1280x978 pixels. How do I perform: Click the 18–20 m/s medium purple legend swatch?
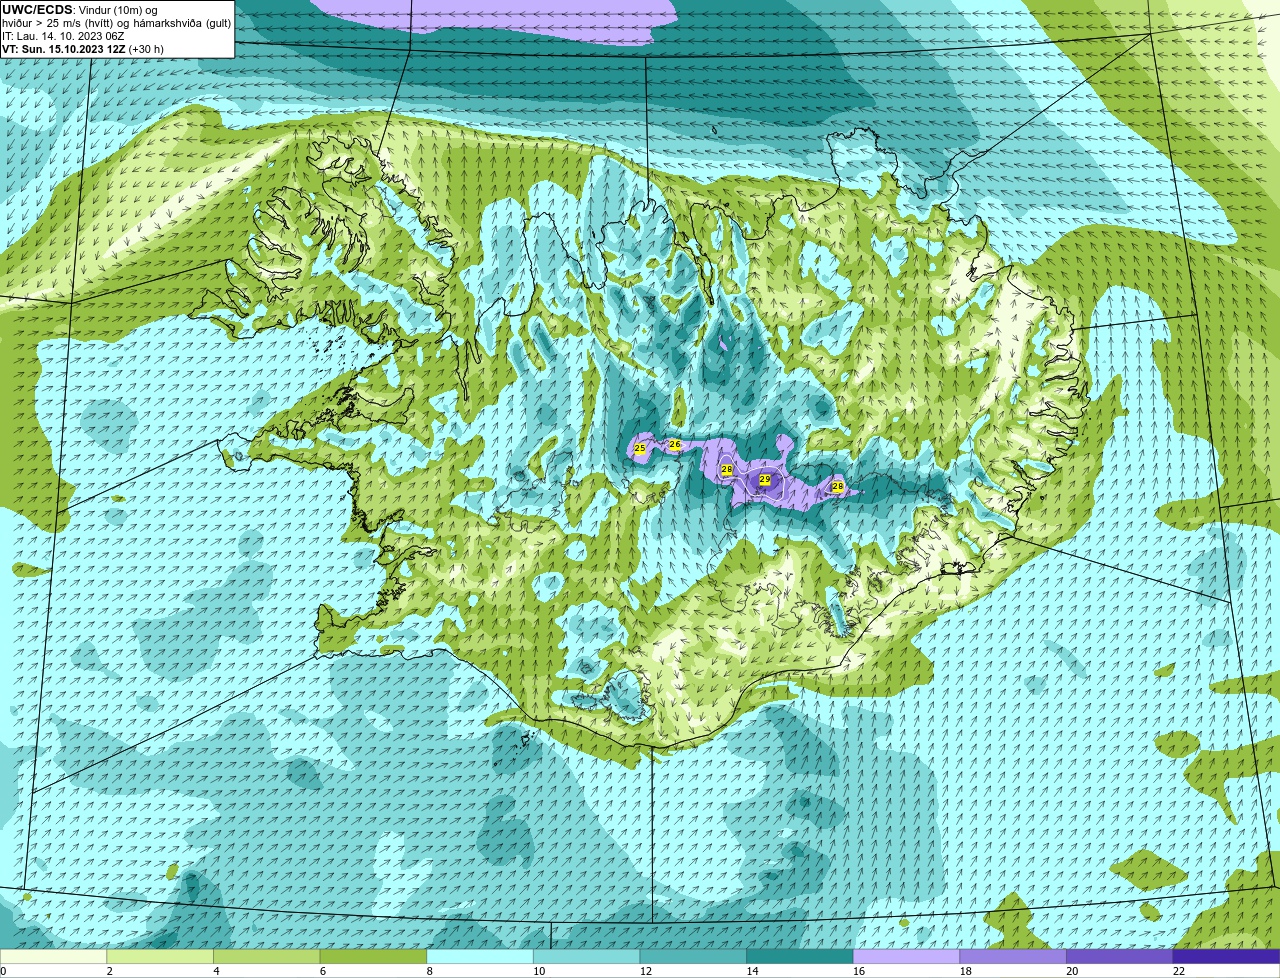[1013, 957]
